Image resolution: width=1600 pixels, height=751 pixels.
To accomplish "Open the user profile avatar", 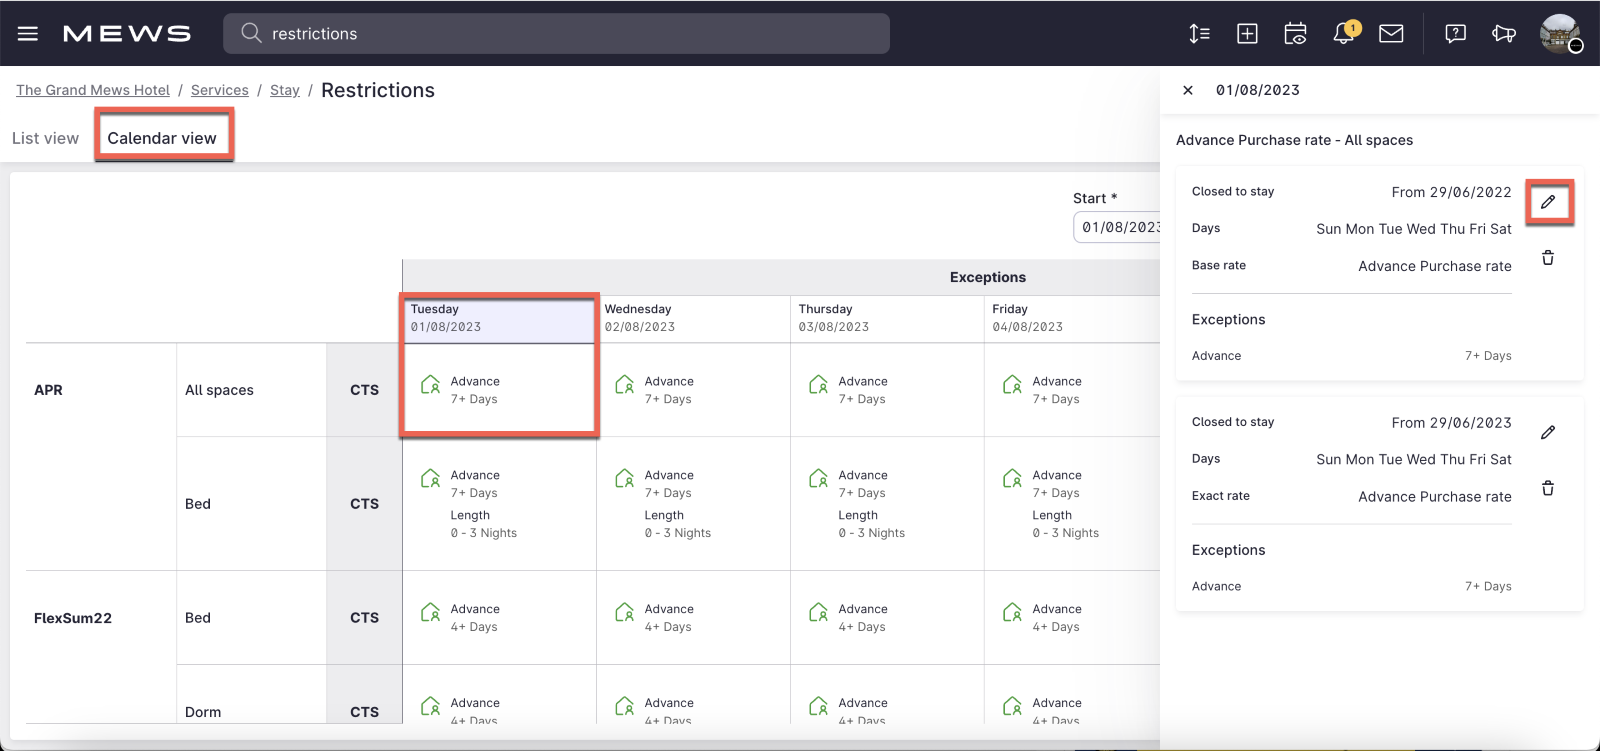I will [x=1559, y=34].
